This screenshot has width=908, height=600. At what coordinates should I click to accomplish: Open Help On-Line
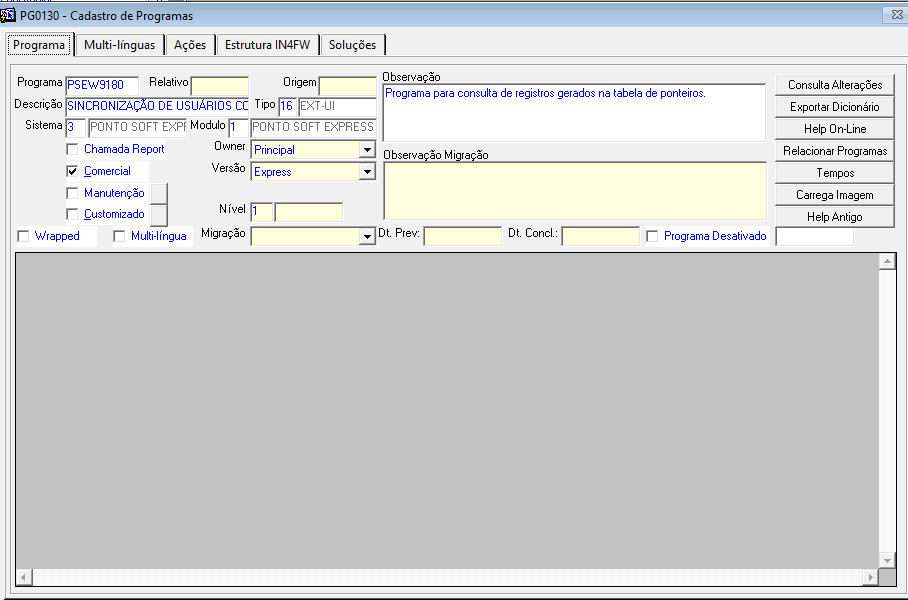tap(834, 129)
